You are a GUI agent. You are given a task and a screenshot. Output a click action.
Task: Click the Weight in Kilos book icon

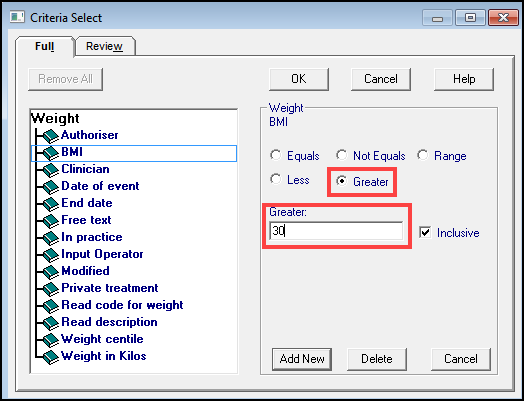(x=50, y=357)
